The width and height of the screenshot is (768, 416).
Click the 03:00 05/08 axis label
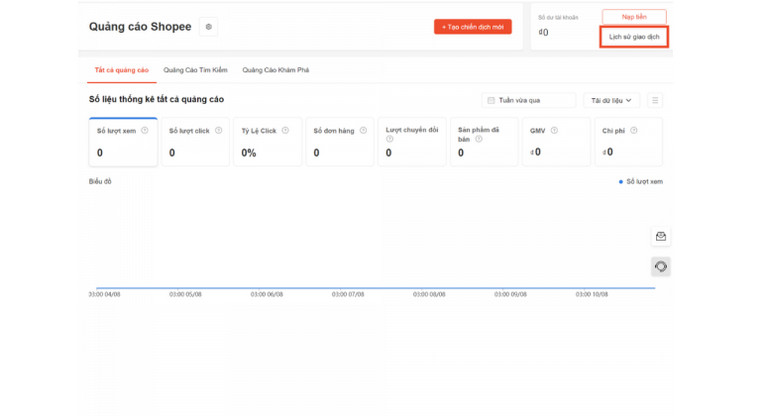[185, 294]
